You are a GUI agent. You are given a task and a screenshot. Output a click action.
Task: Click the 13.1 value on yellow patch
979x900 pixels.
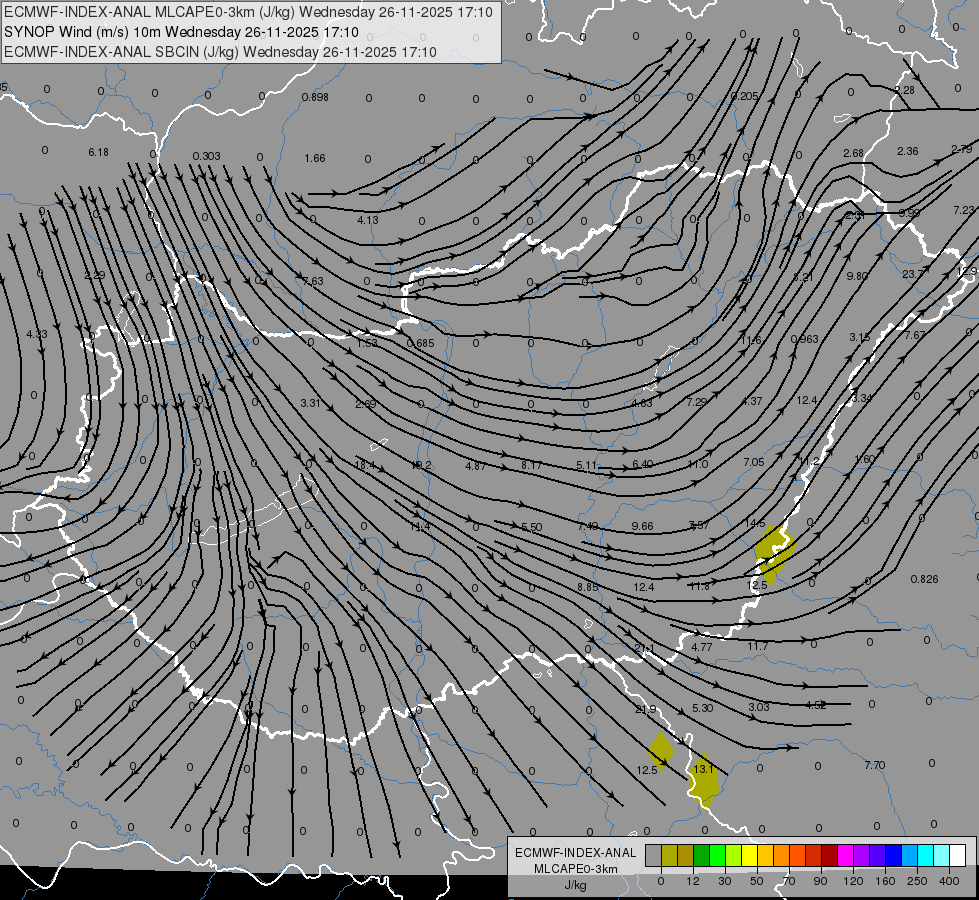704,769
